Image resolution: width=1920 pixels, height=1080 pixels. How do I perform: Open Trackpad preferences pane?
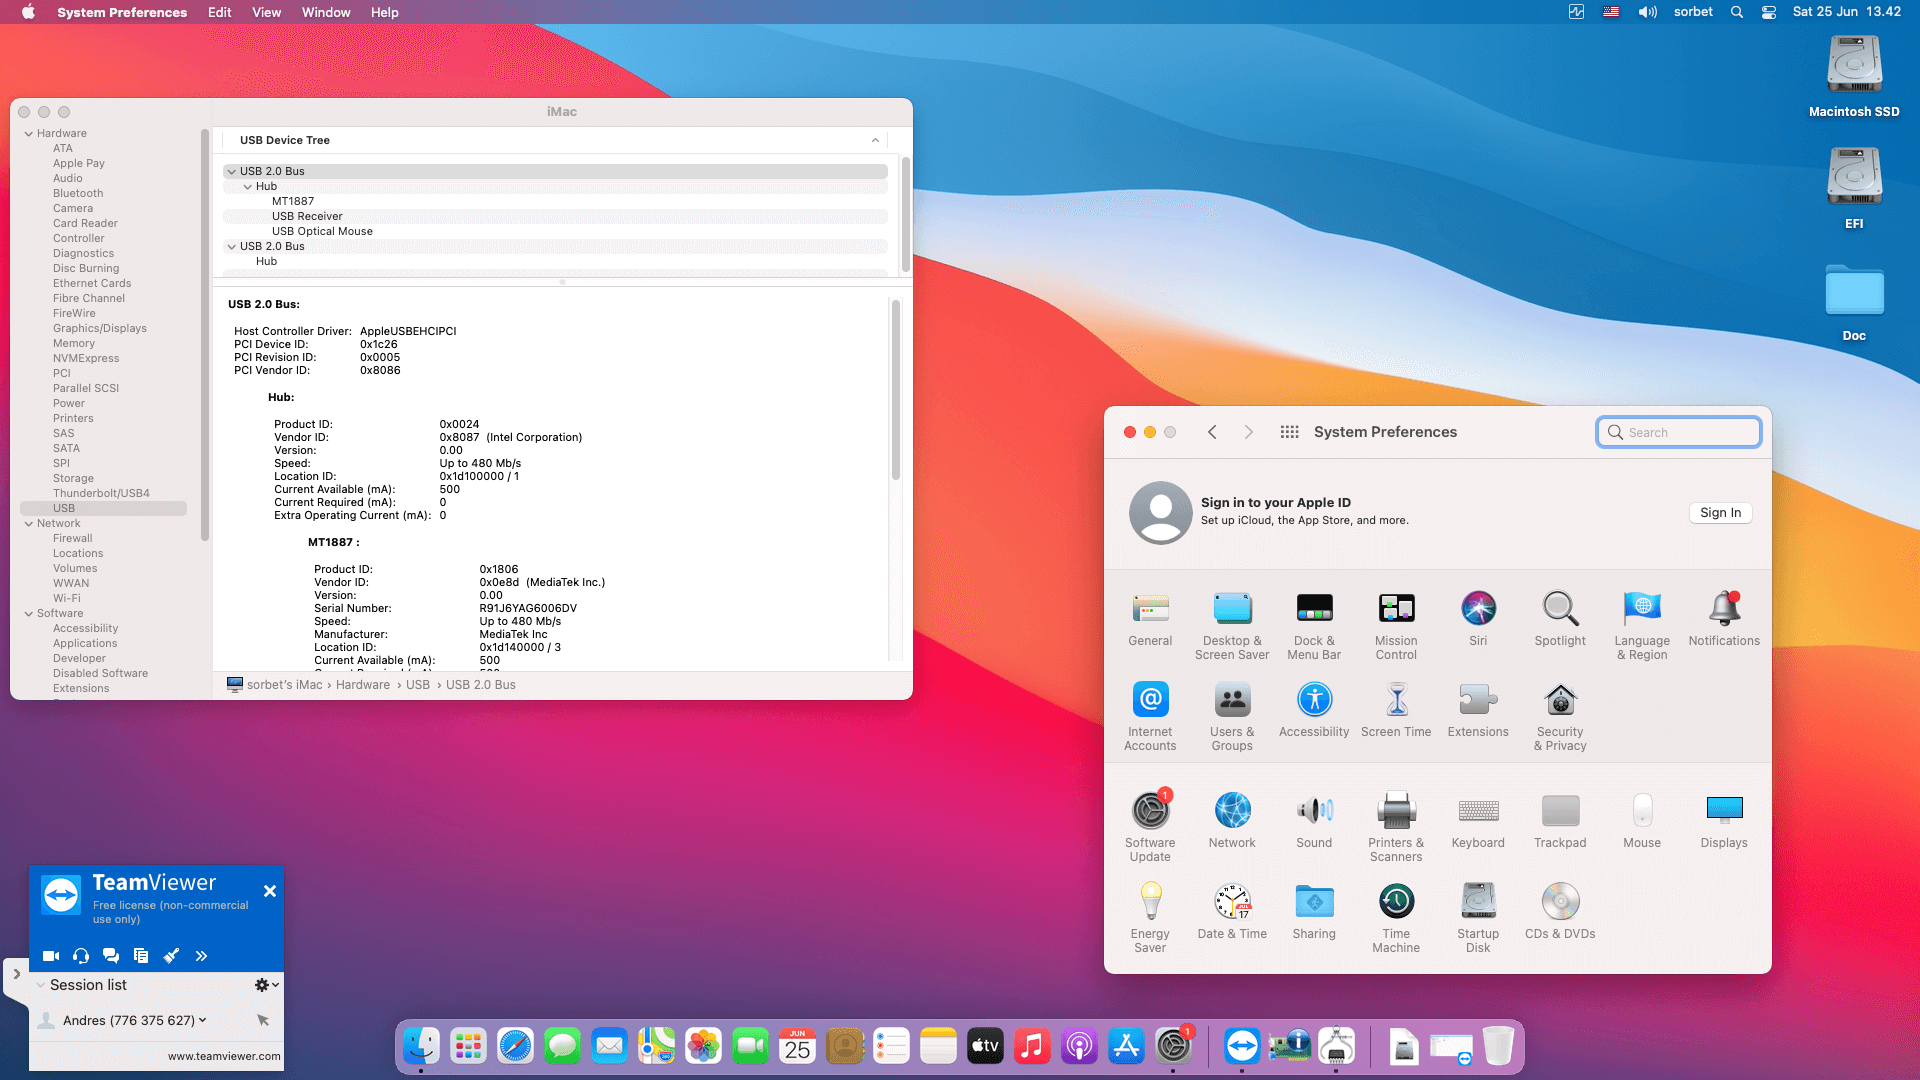1560,821
